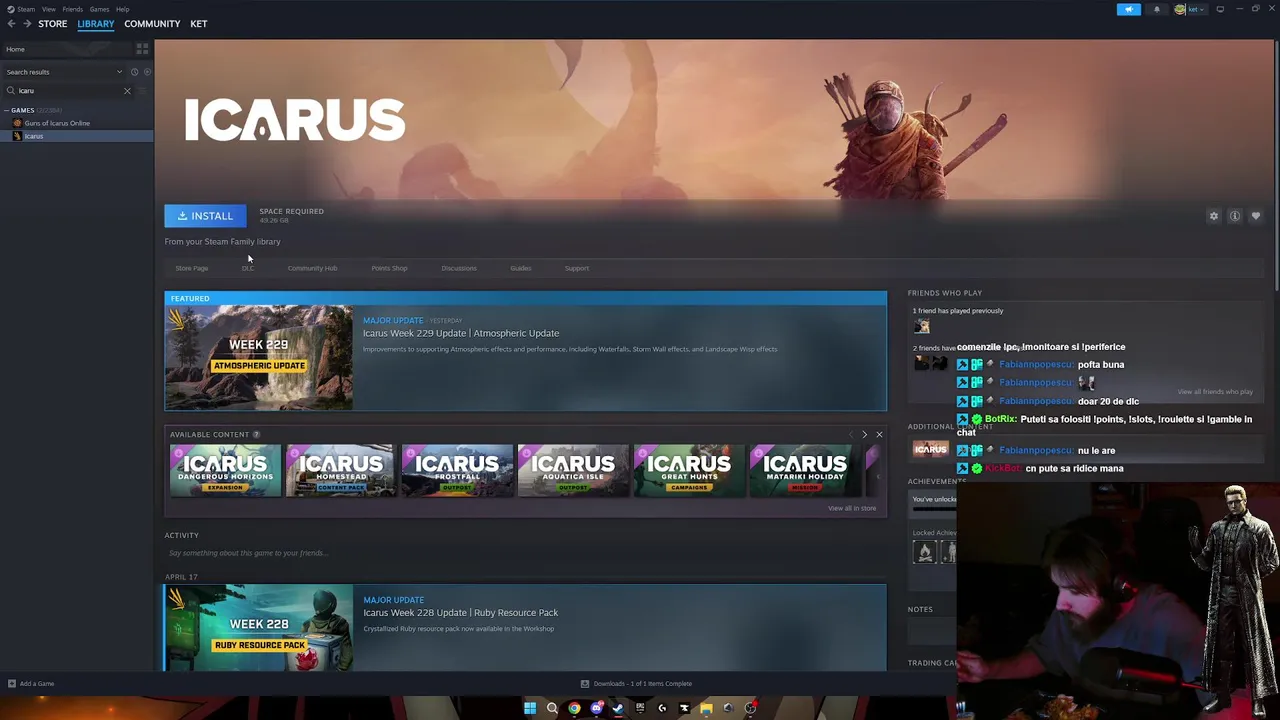Show next available content with right chevron
Image resolution: width=1280 pixels, height=720 pixels.
tap(864, 435)
